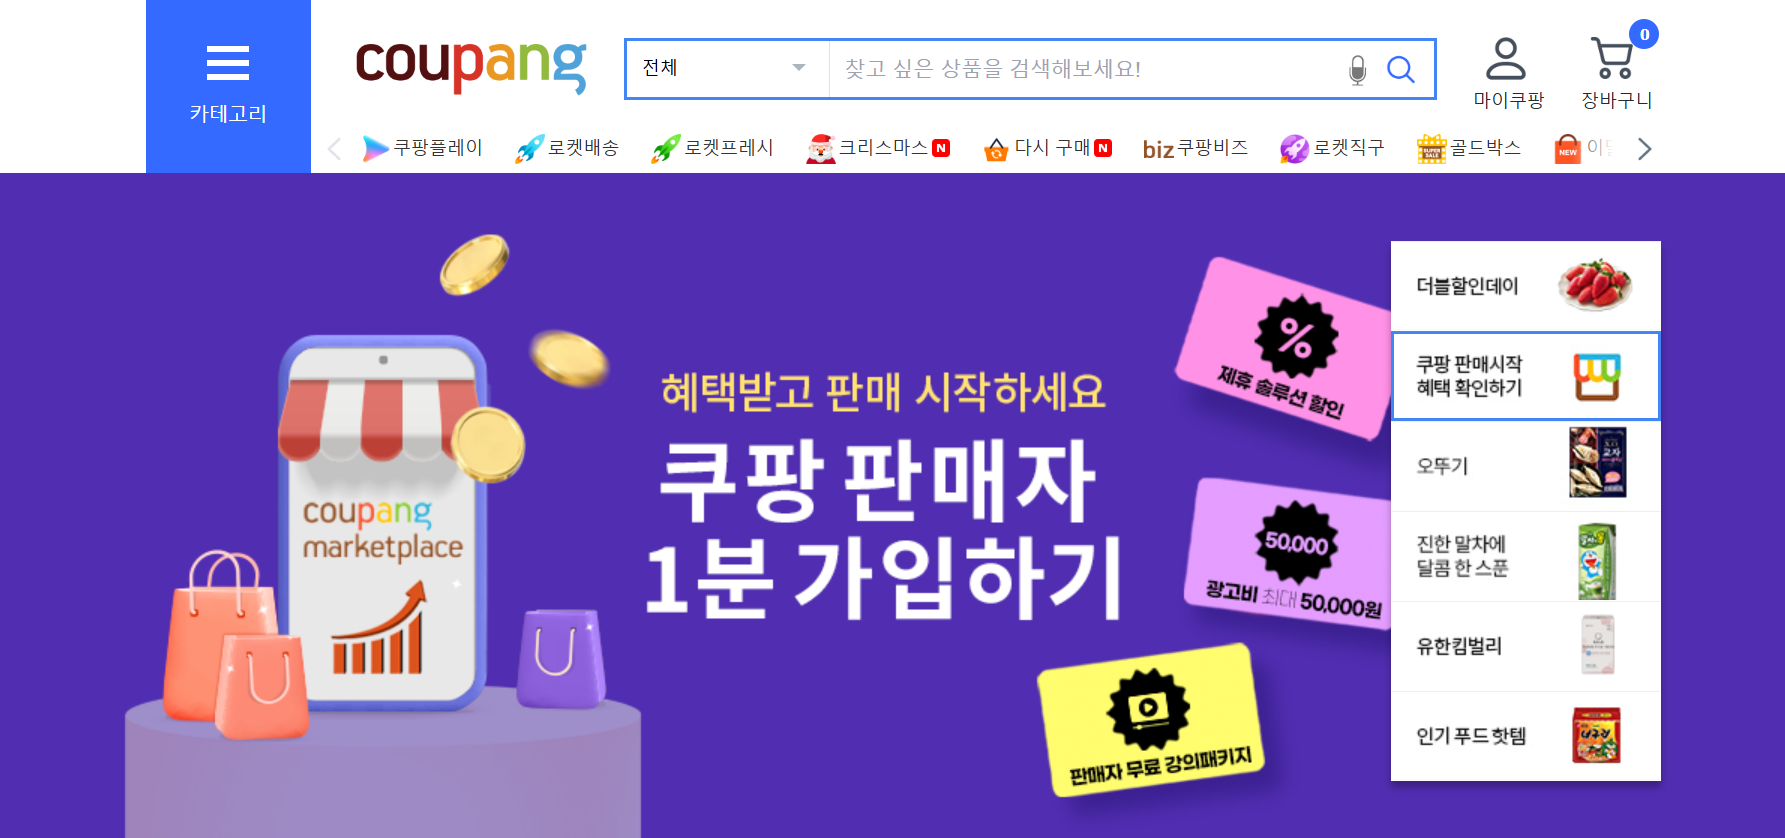Show next shortcuts with right chevron
This screenshot has width=1785, height=838.
pyautogui.click(x=1644, y=148)
